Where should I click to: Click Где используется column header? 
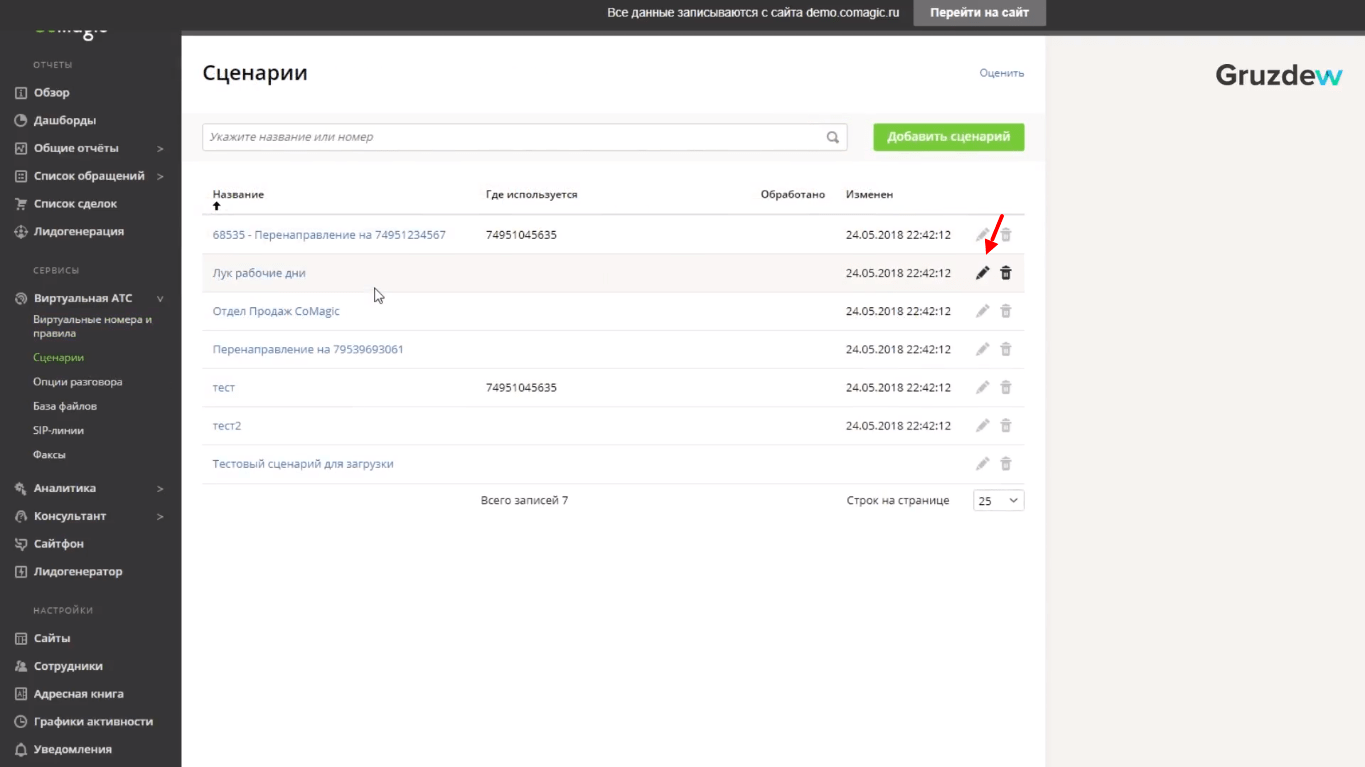coord(532,195)
